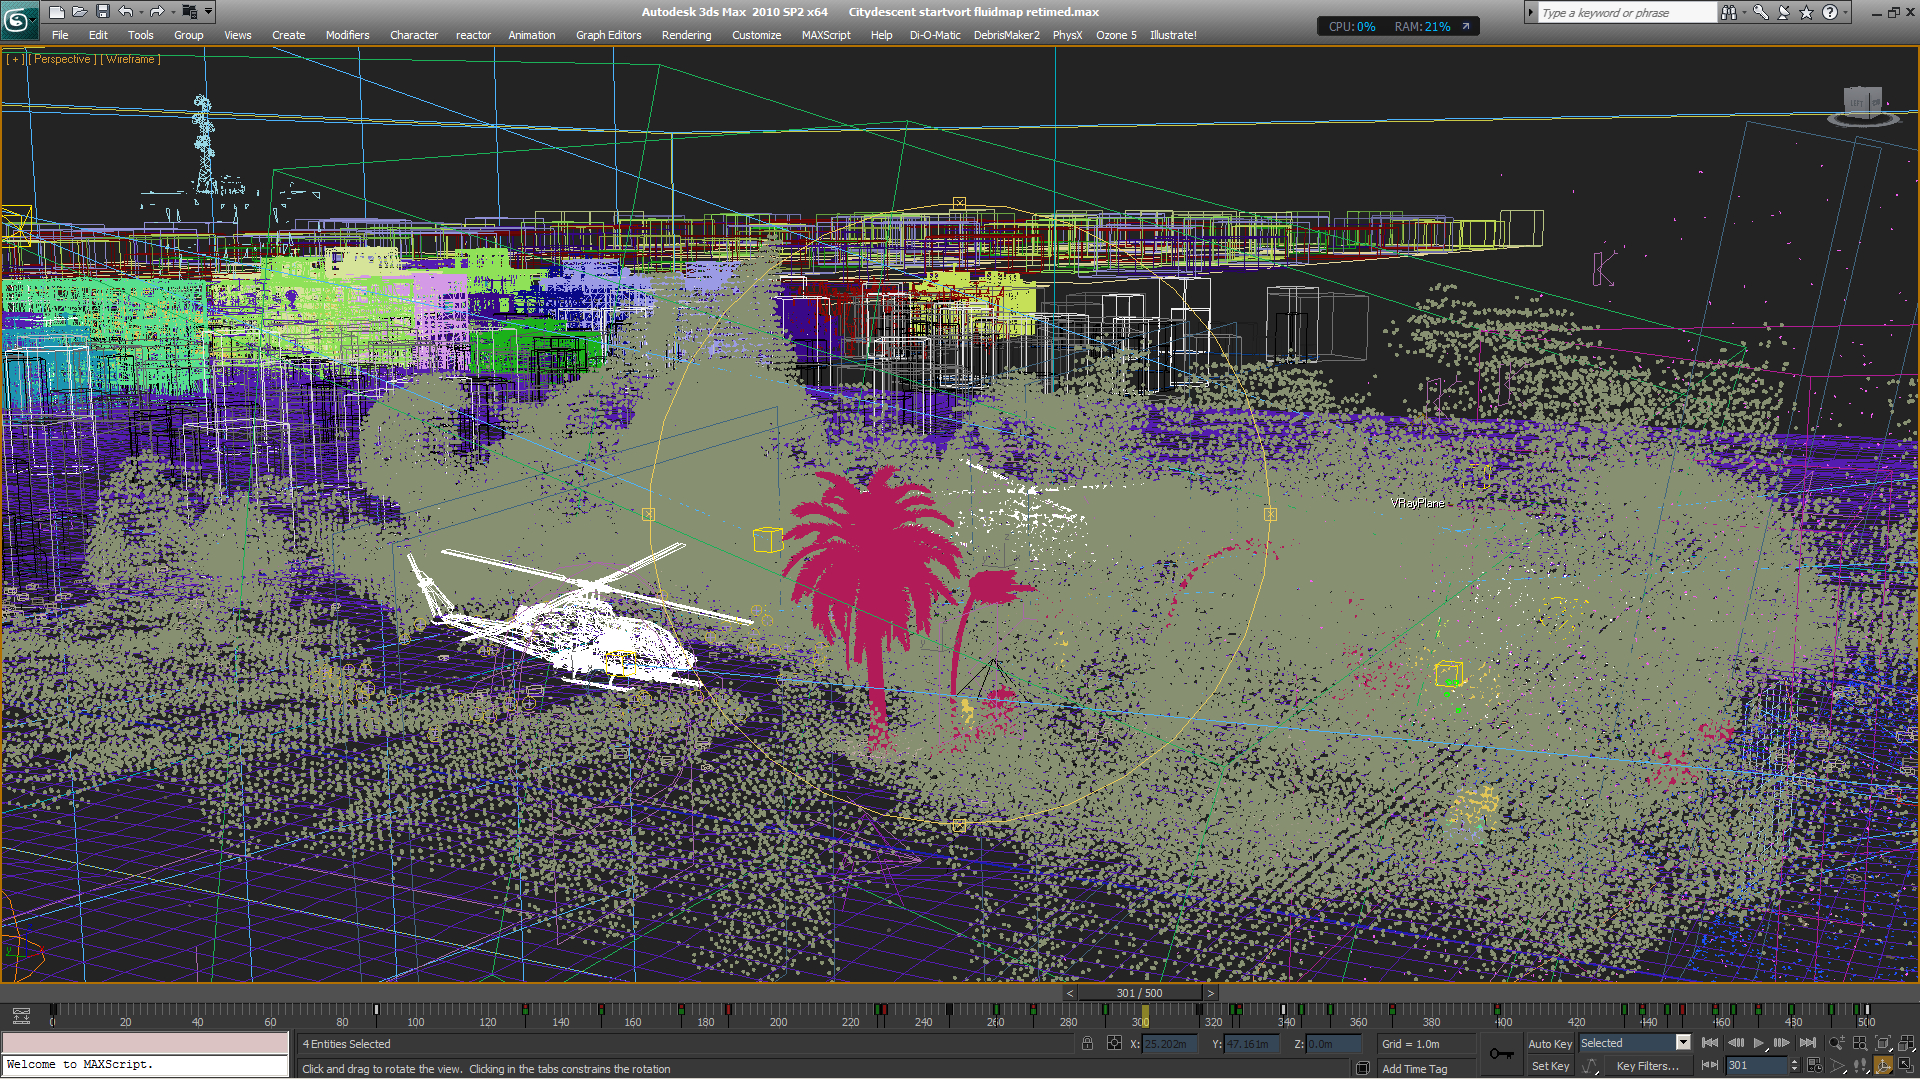Click Add Time Tag
The width and height of the screenshot is (1920, 1080).
pyautogui.click(x=1414, y=1069)
